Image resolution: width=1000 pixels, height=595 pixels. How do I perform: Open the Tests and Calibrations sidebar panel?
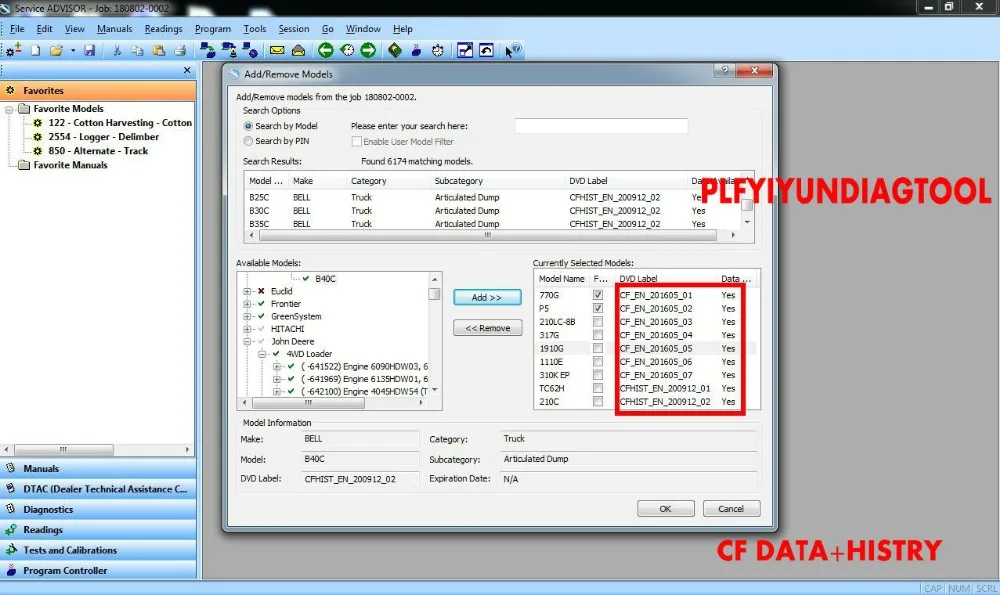pos(98,550)
